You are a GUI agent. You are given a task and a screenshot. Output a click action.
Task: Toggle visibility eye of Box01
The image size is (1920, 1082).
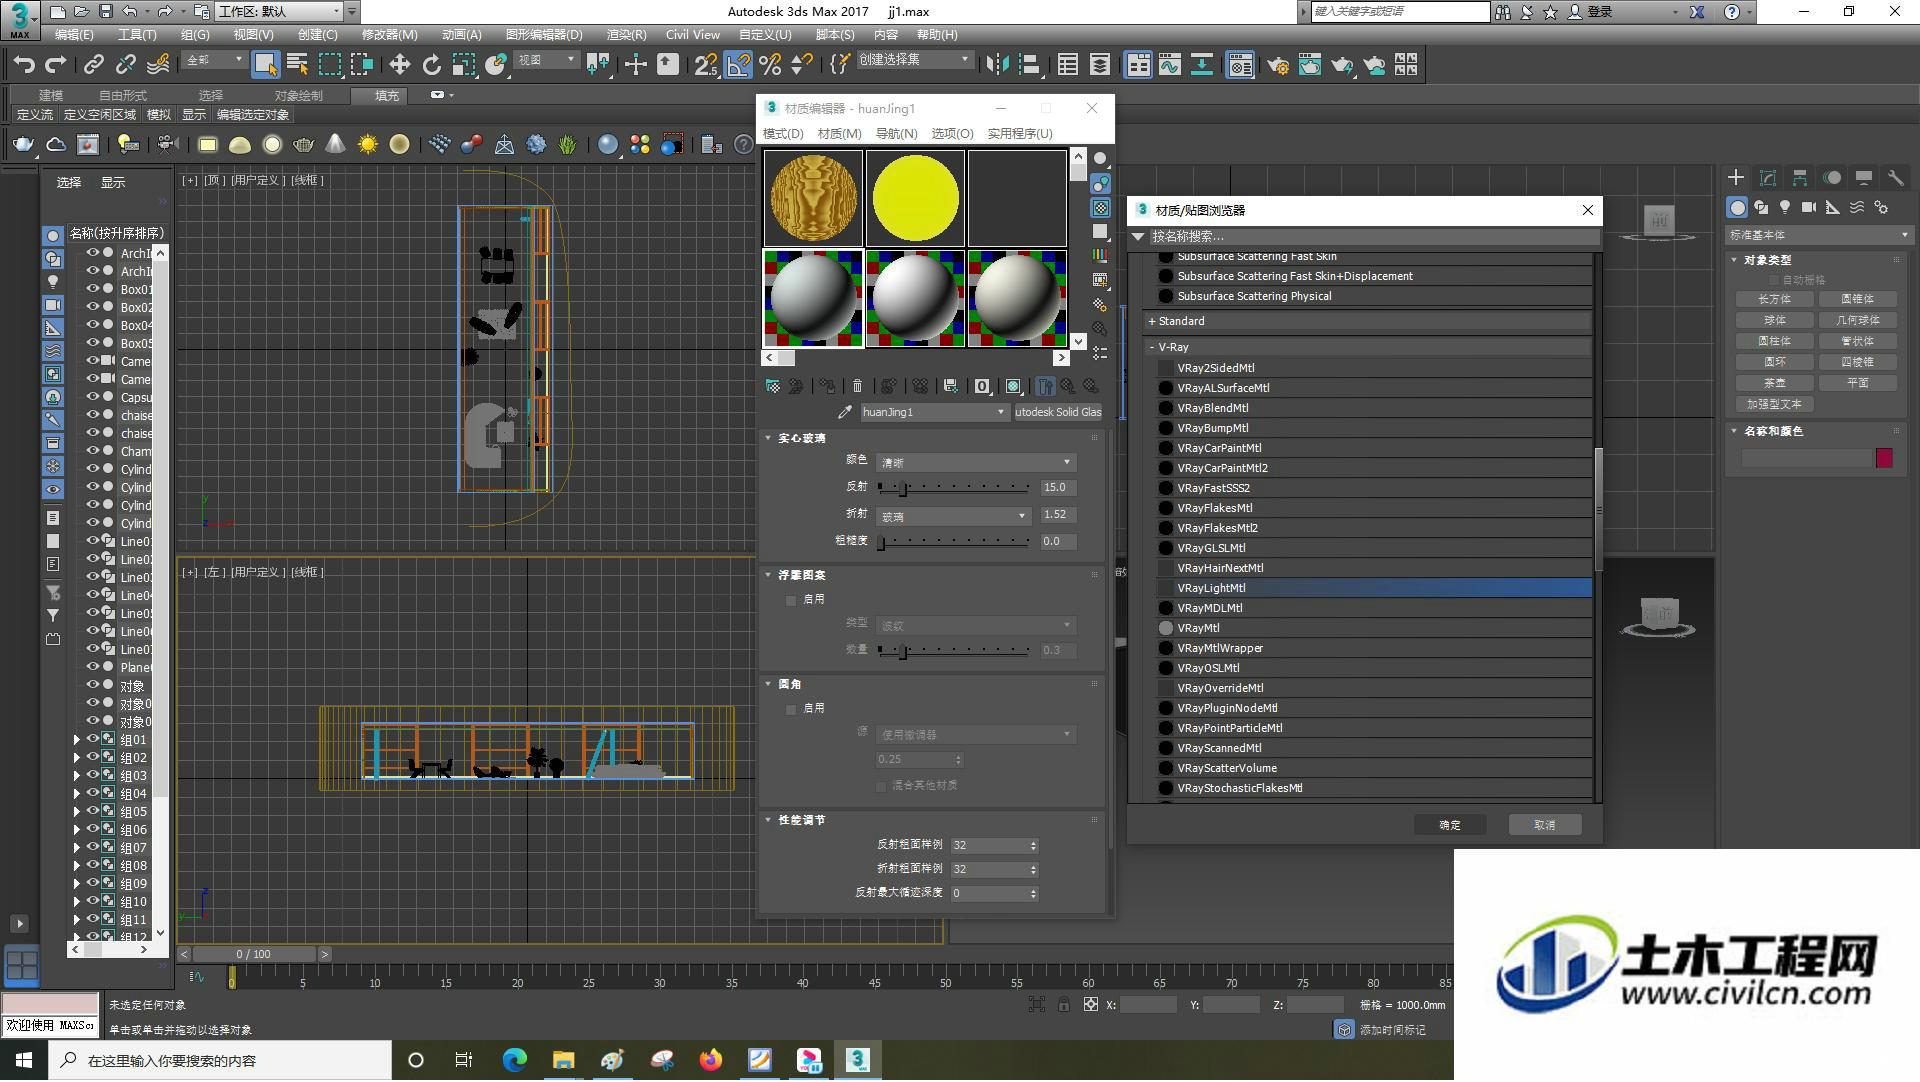92,289
